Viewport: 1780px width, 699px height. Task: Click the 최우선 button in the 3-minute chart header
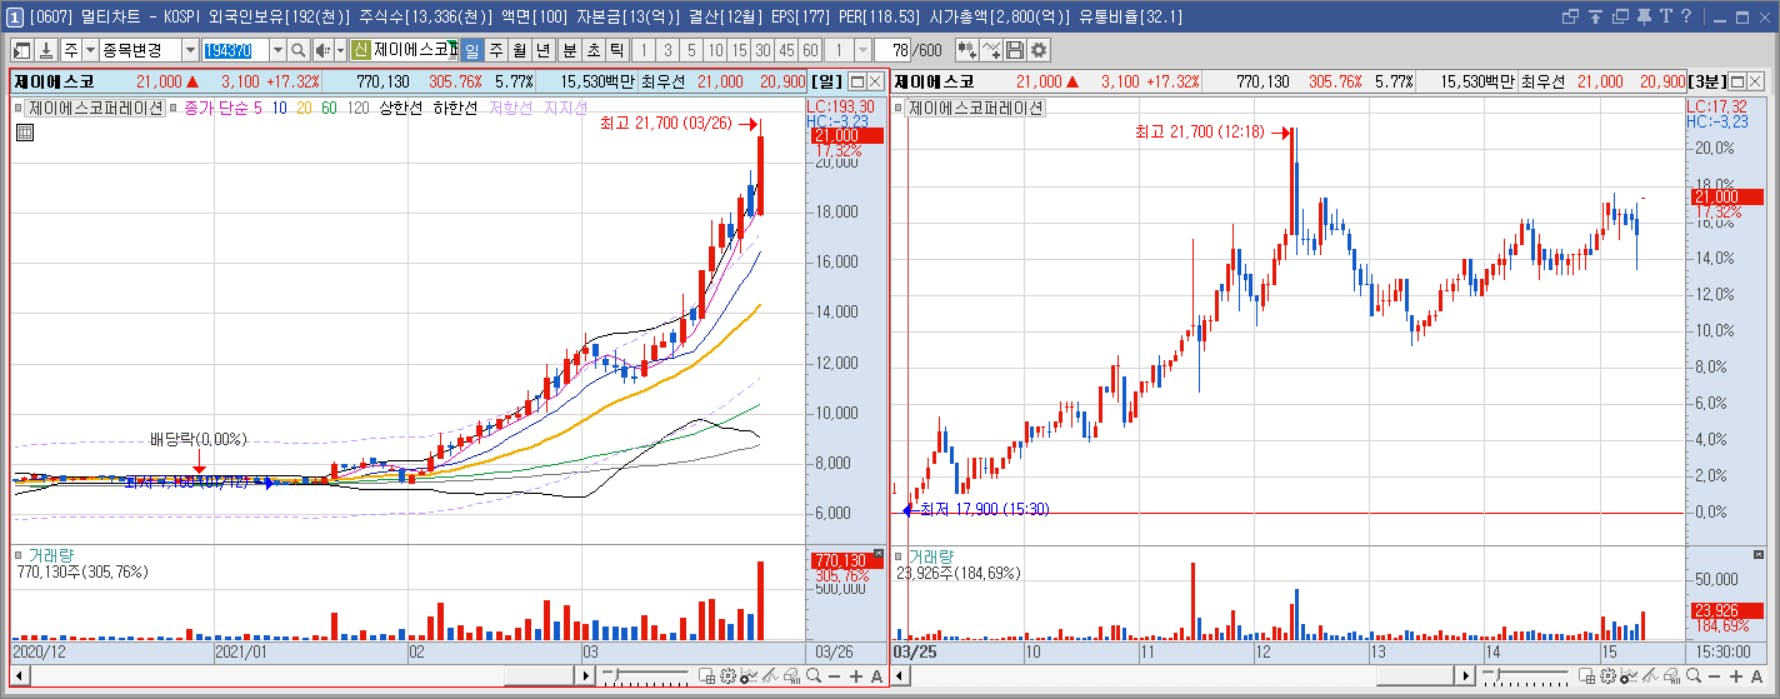(x=1543, y=82)
